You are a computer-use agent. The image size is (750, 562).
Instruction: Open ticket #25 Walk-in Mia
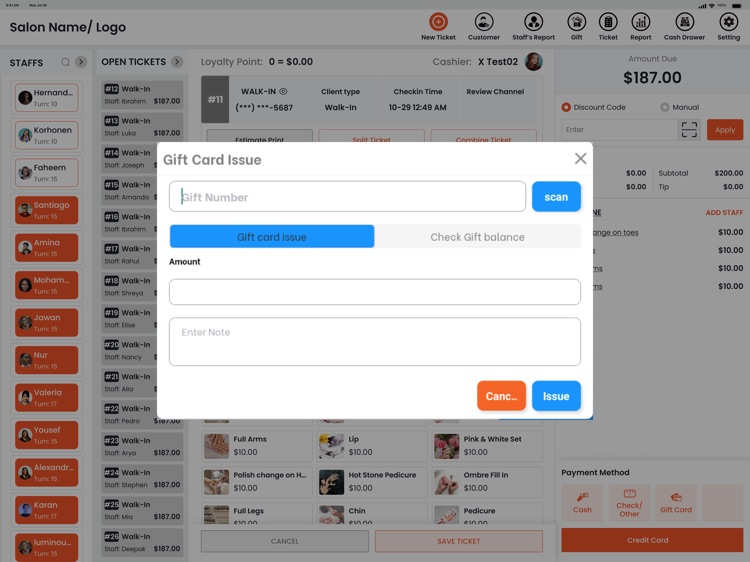[x=142, y=510]
